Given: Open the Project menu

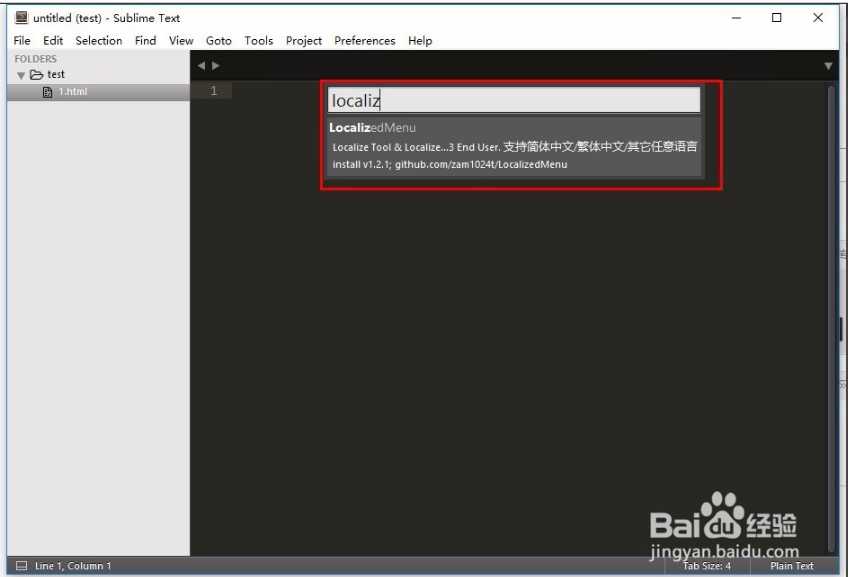Looking at the screenshot, I should (304, 41).
